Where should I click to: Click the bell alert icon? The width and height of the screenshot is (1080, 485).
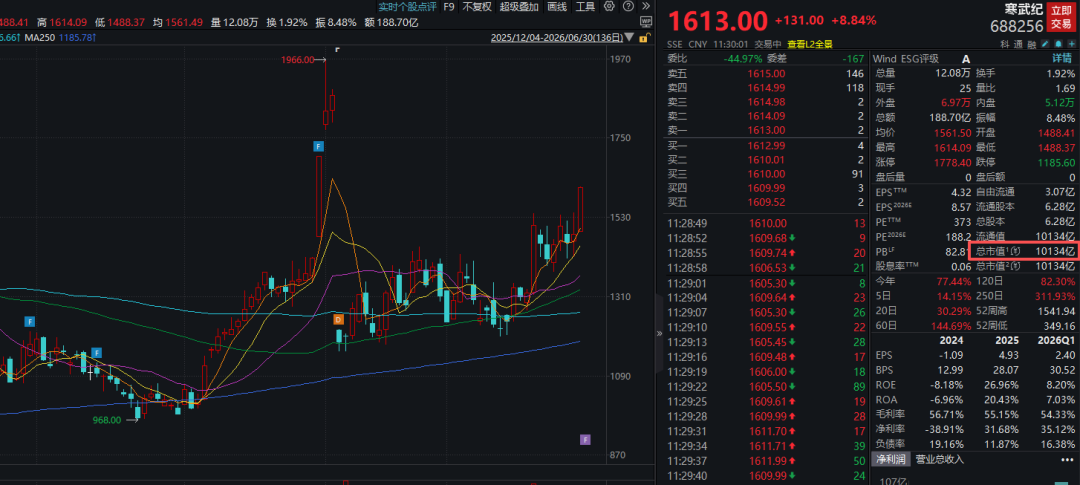(1059, 44)
